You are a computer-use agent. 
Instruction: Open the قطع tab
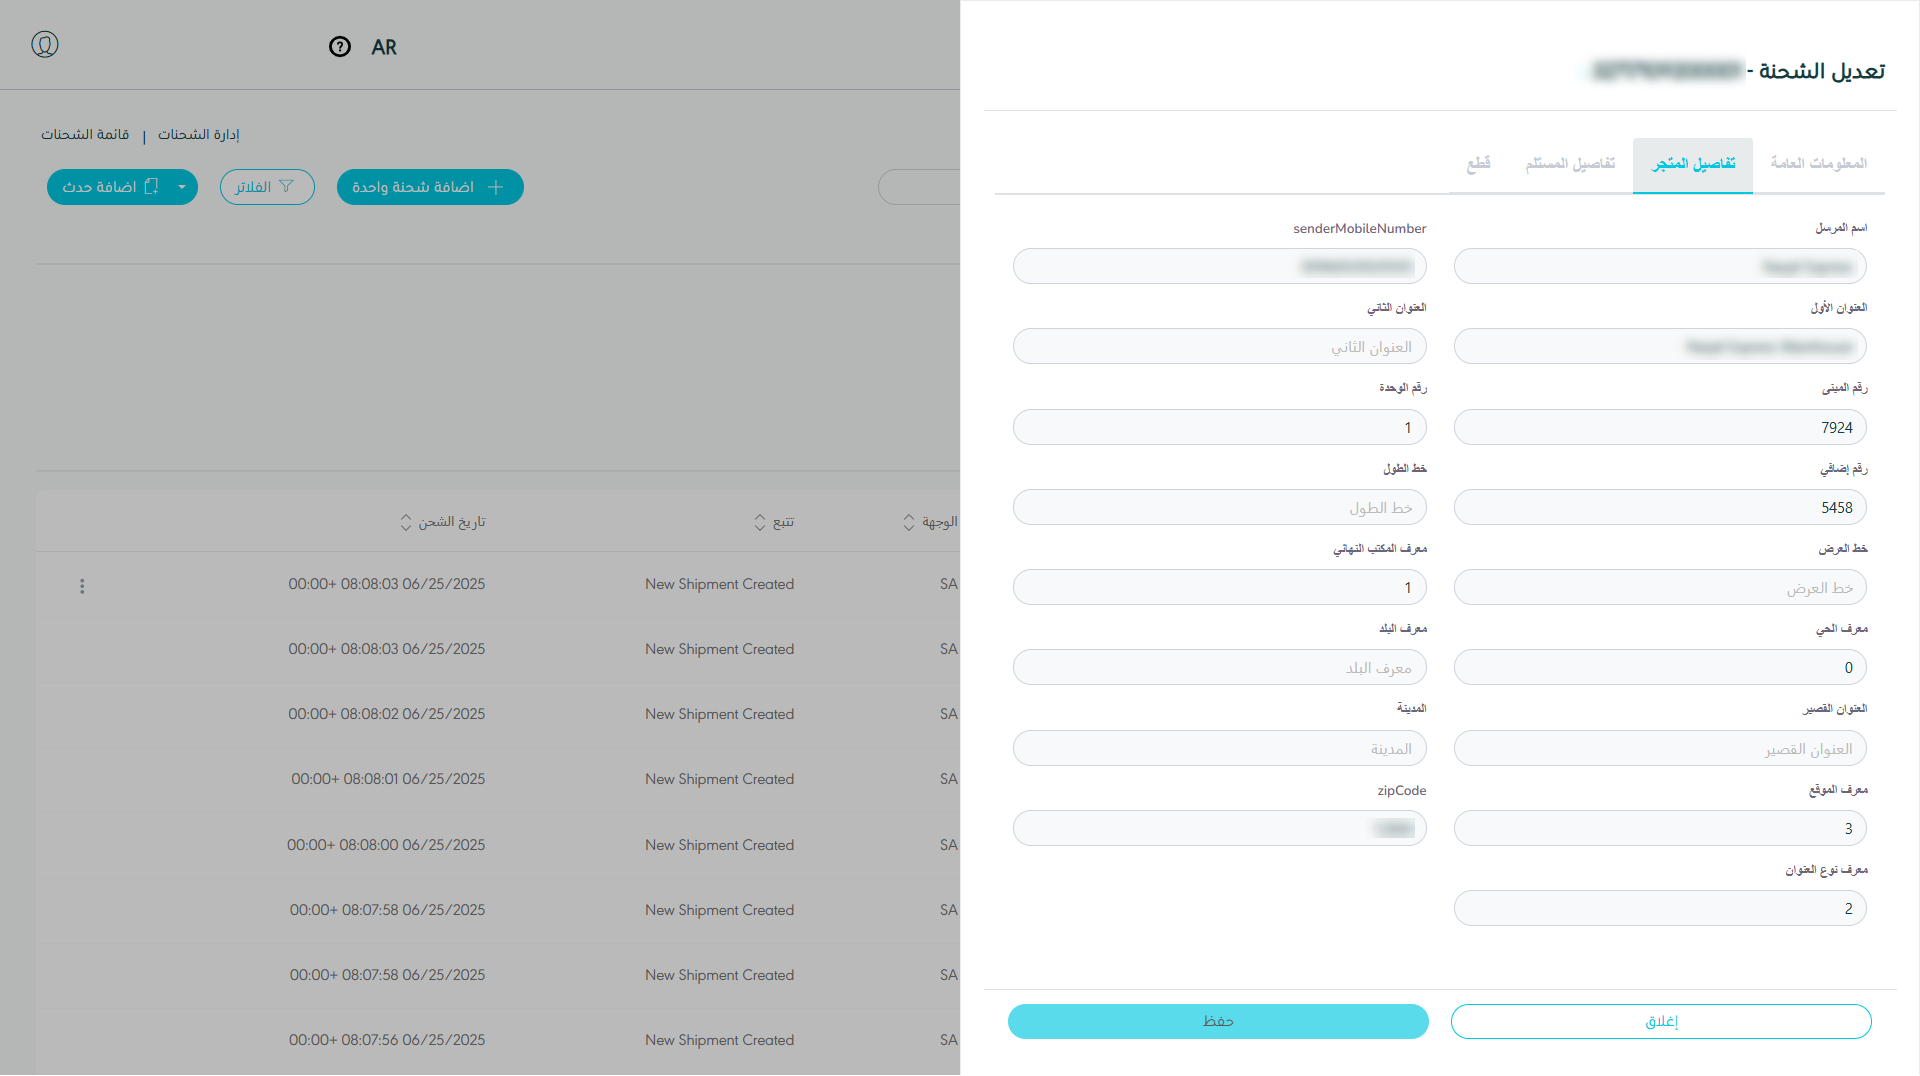[x=1478, y=163]
